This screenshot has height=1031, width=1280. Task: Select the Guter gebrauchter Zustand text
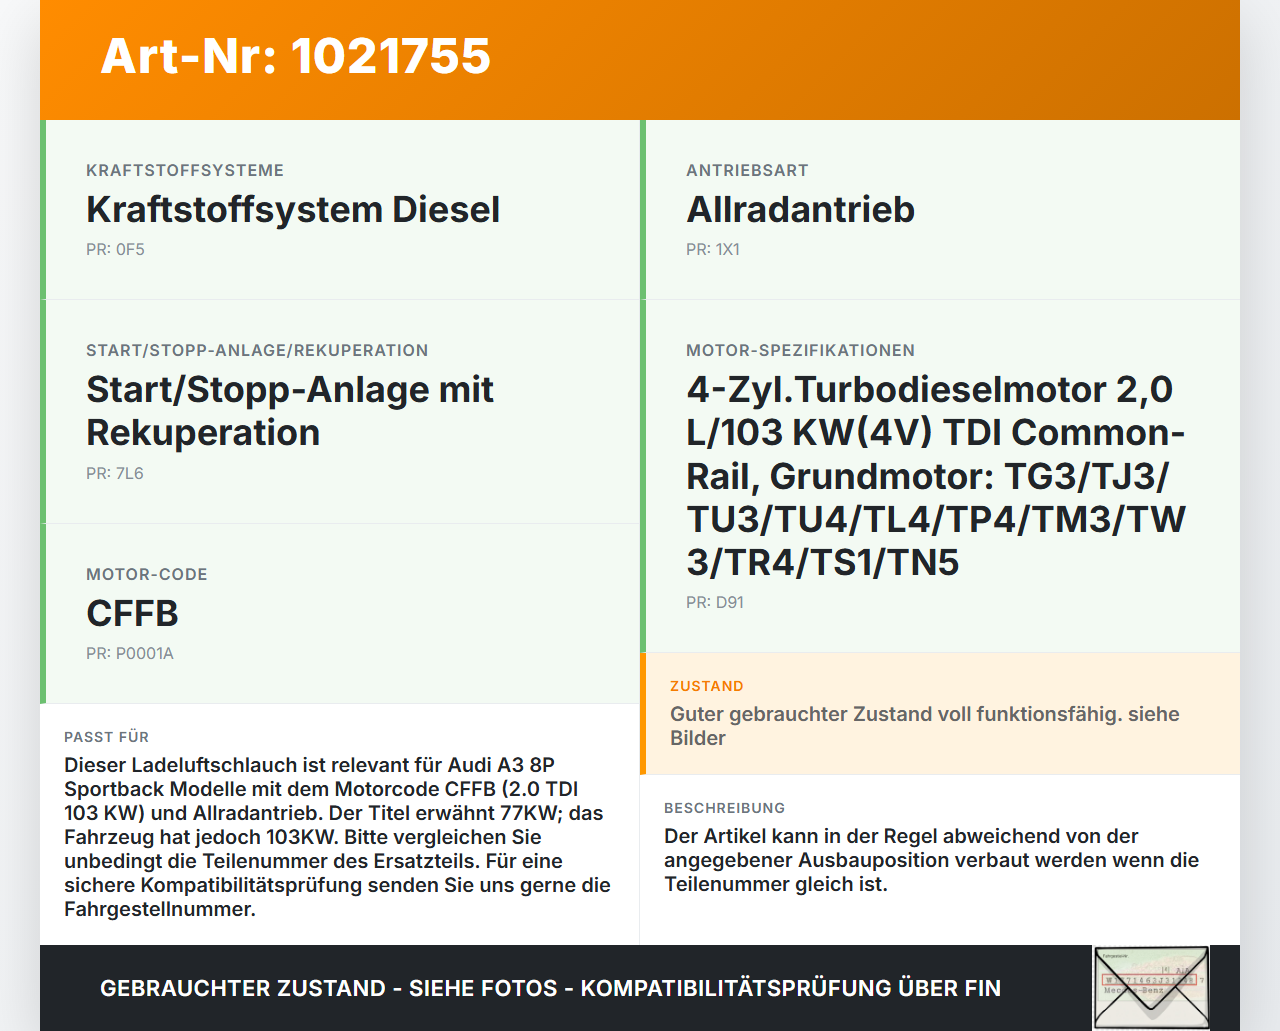pyautogui.click(x=925, y=726)
